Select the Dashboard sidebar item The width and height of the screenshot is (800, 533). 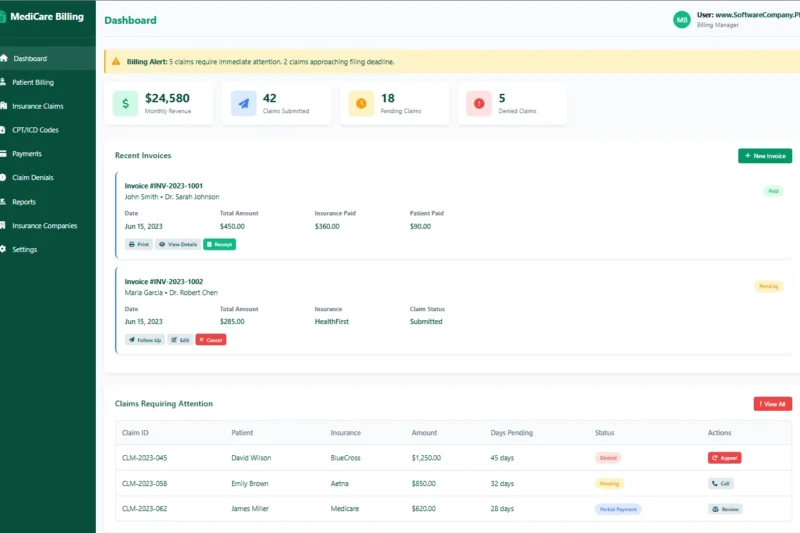click(x=47, y=58)
